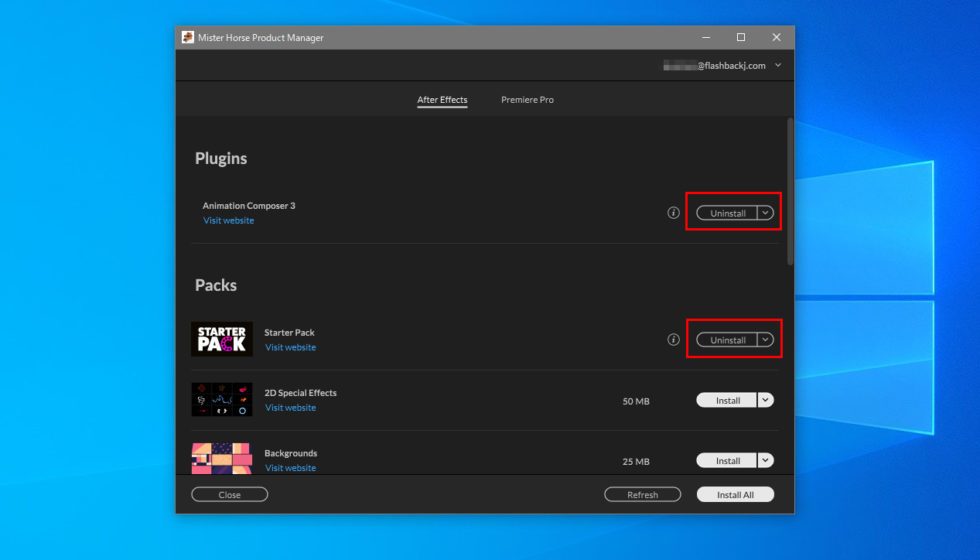
Task: Expand the Starter Pack uninstall dropdown arrow
Action: click(765, 340)
